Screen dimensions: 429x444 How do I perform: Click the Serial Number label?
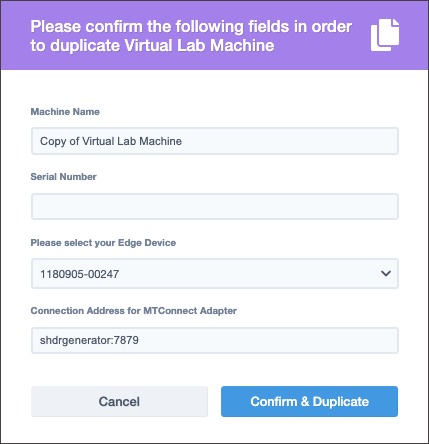point(63,177)
